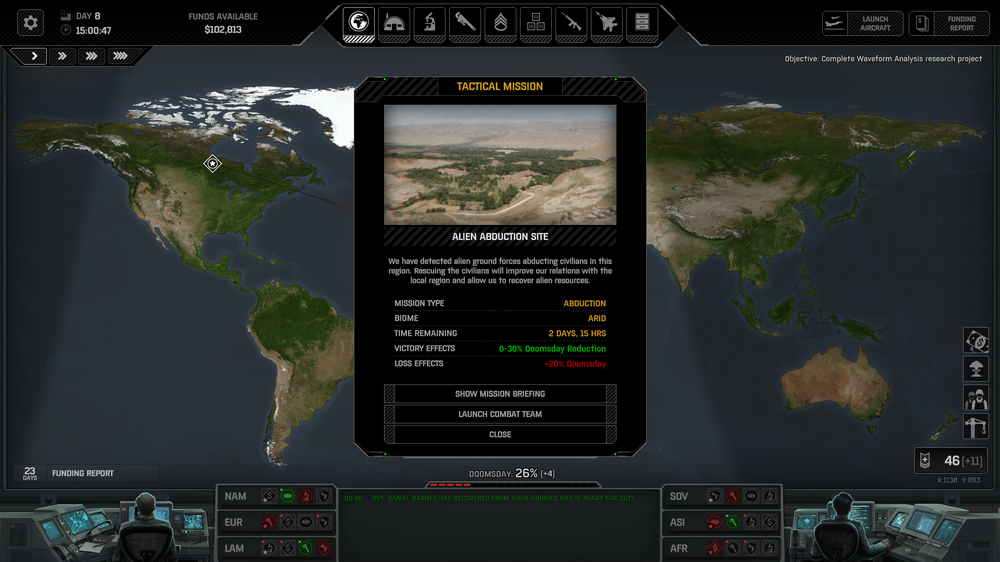
Task: Set time speed to double arrows
Action: coord(62,56)
